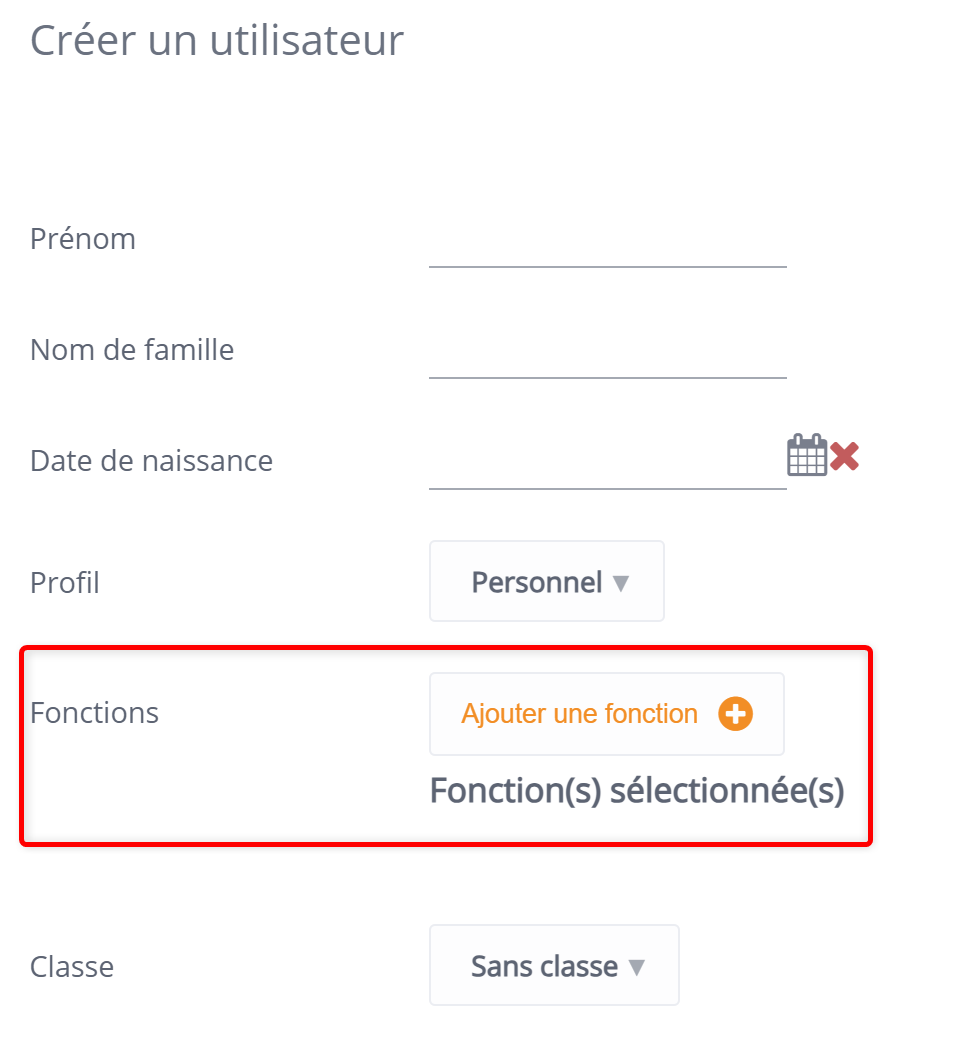
Task: Select the Nom de famille input field
Action: tap(606, 368)
